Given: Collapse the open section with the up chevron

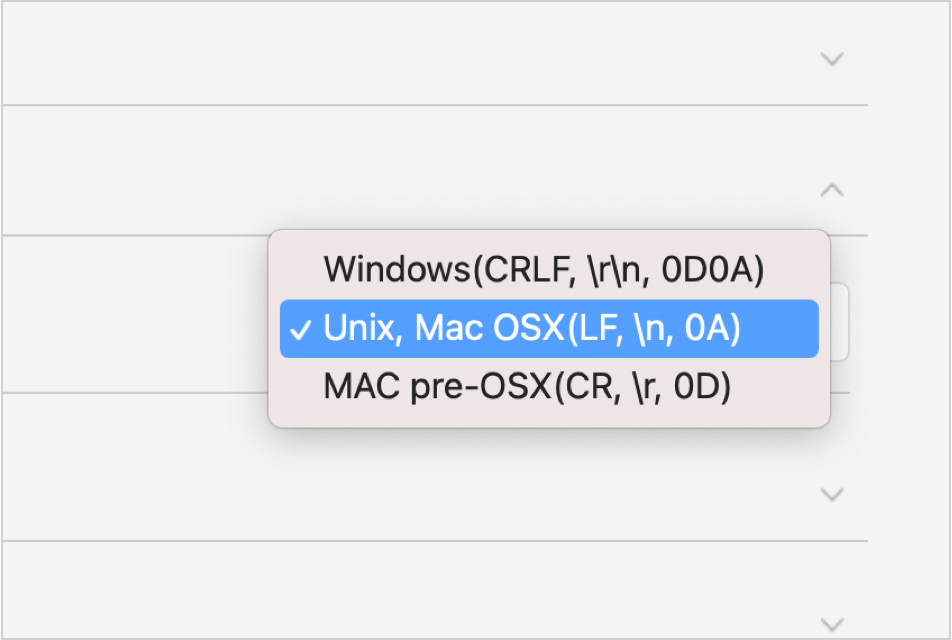Looking at the screenshot, I should click(x=832, y=189).
